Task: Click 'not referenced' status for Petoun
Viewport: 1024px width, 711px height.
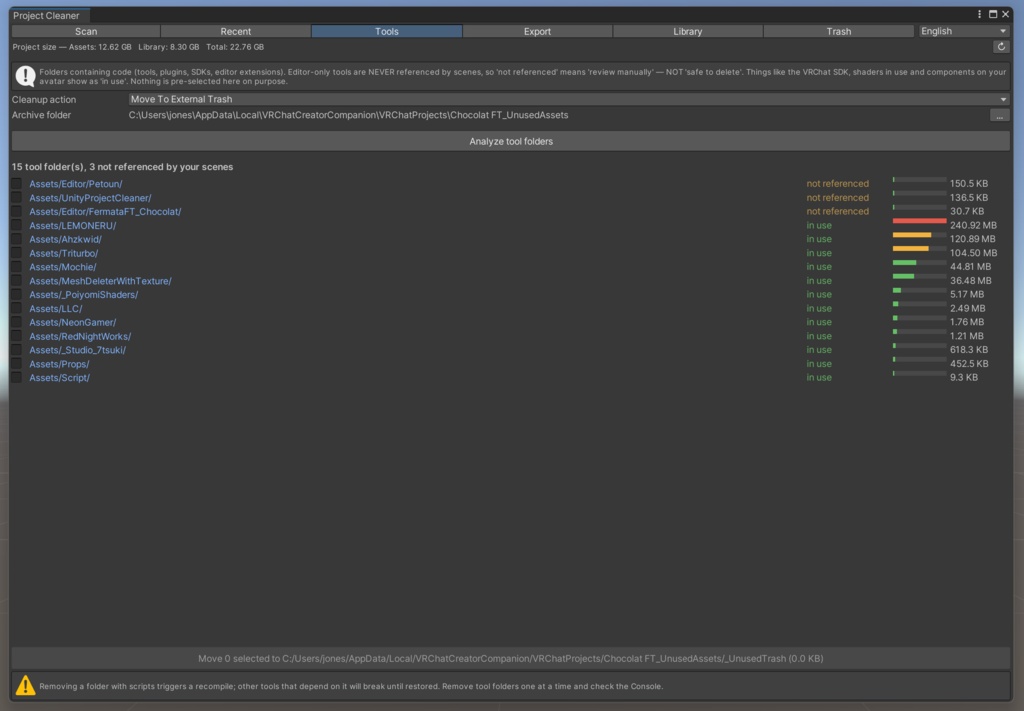Action: (x=837, y=184)
